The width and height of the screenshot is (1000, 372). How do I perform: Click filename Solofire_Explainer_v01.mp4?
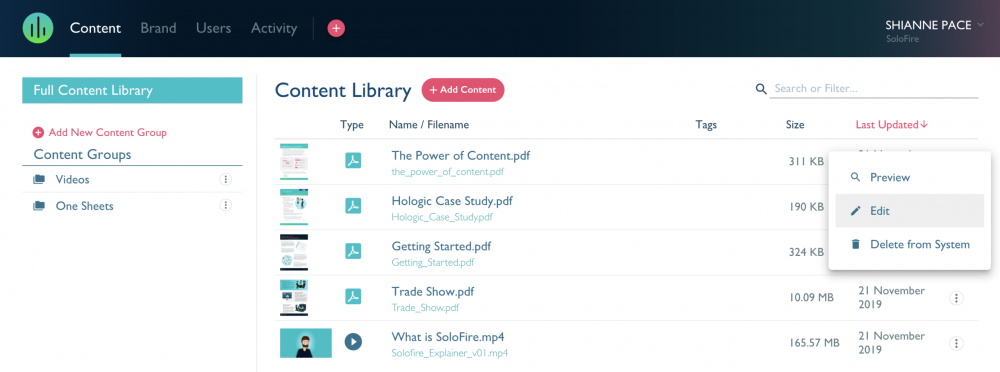click(x=450, y=353)
